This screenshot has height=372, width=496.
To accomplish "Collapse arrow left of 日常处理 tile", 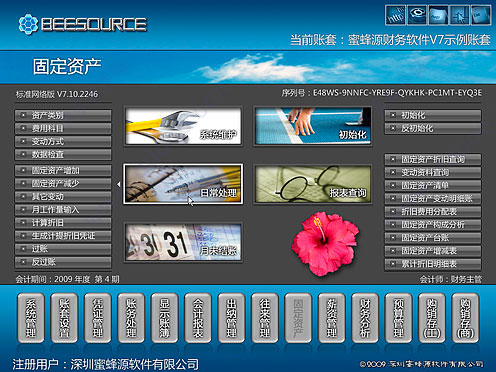I will [118, 184].
